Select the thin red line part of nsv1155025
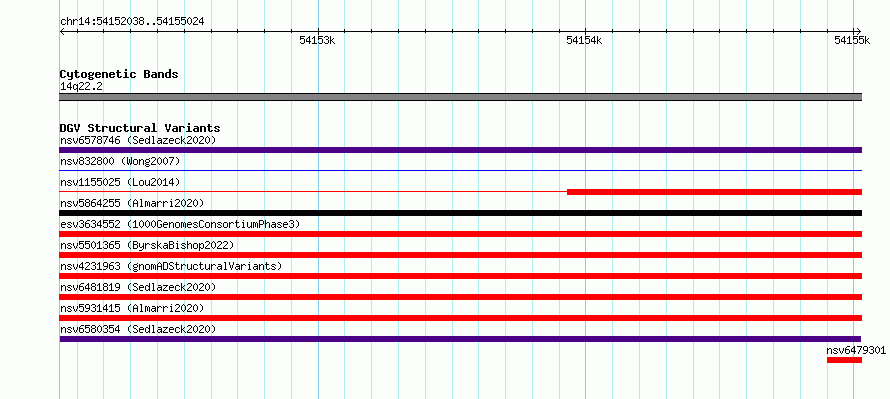The width and height of the screenshot is (890, 399). click(x=313, y=192)
